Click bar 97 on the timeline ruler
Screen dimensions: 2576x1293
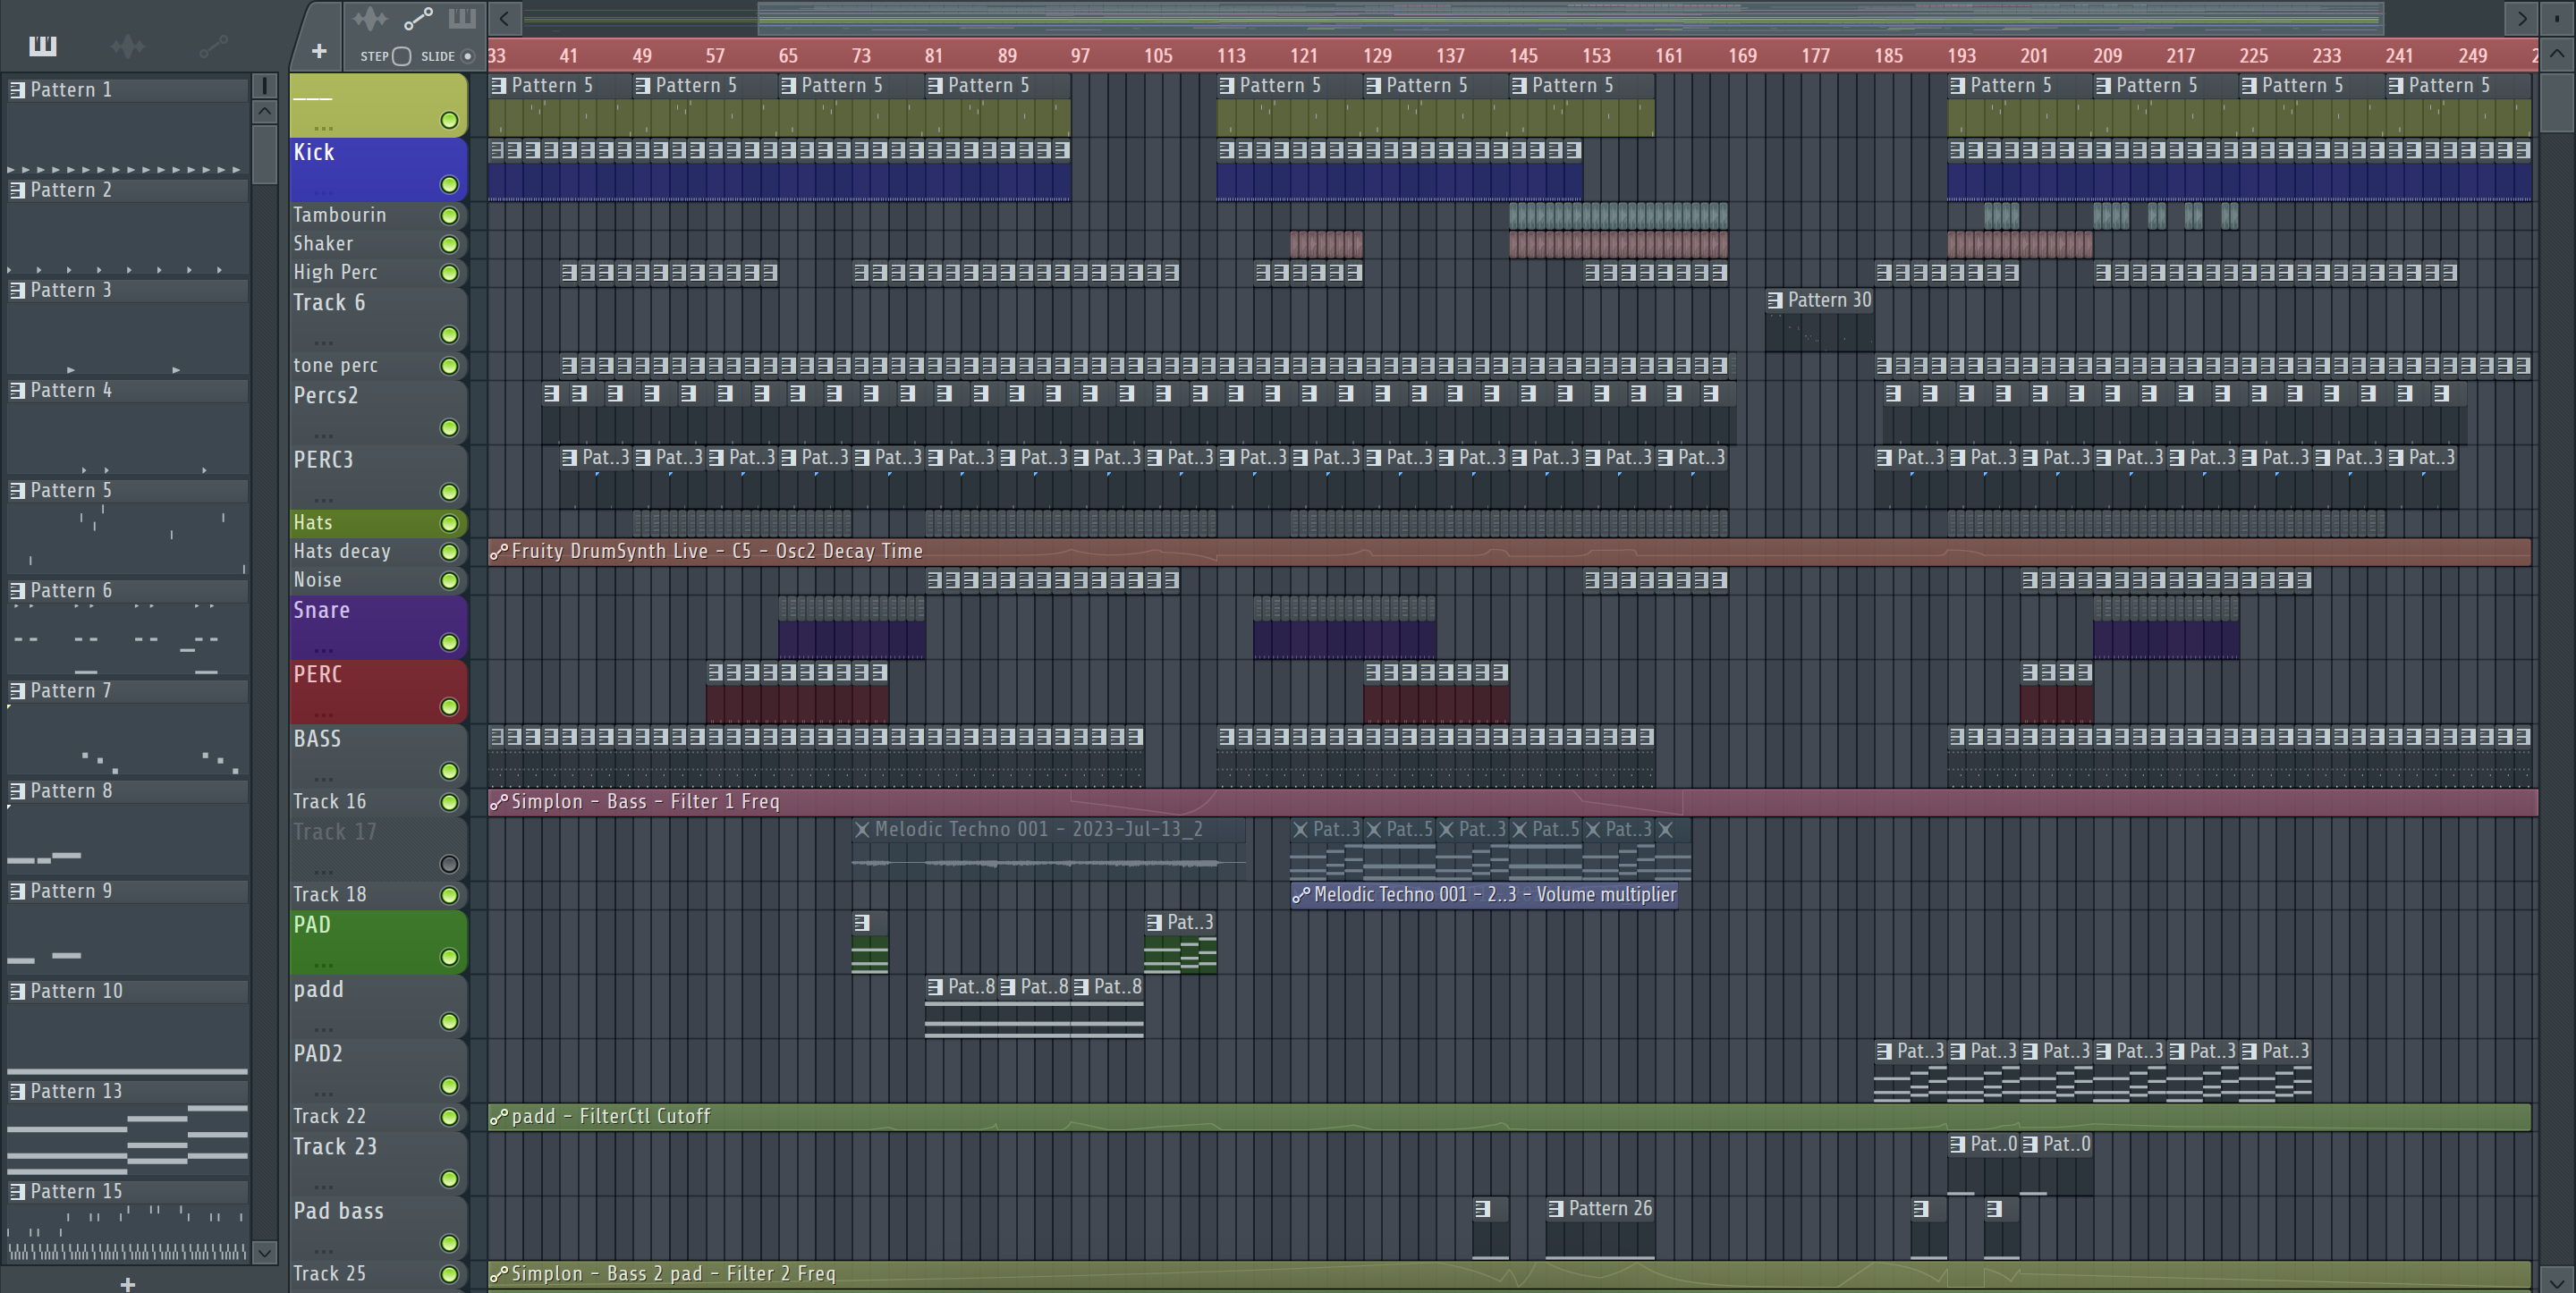click(x=1080, y=56)
